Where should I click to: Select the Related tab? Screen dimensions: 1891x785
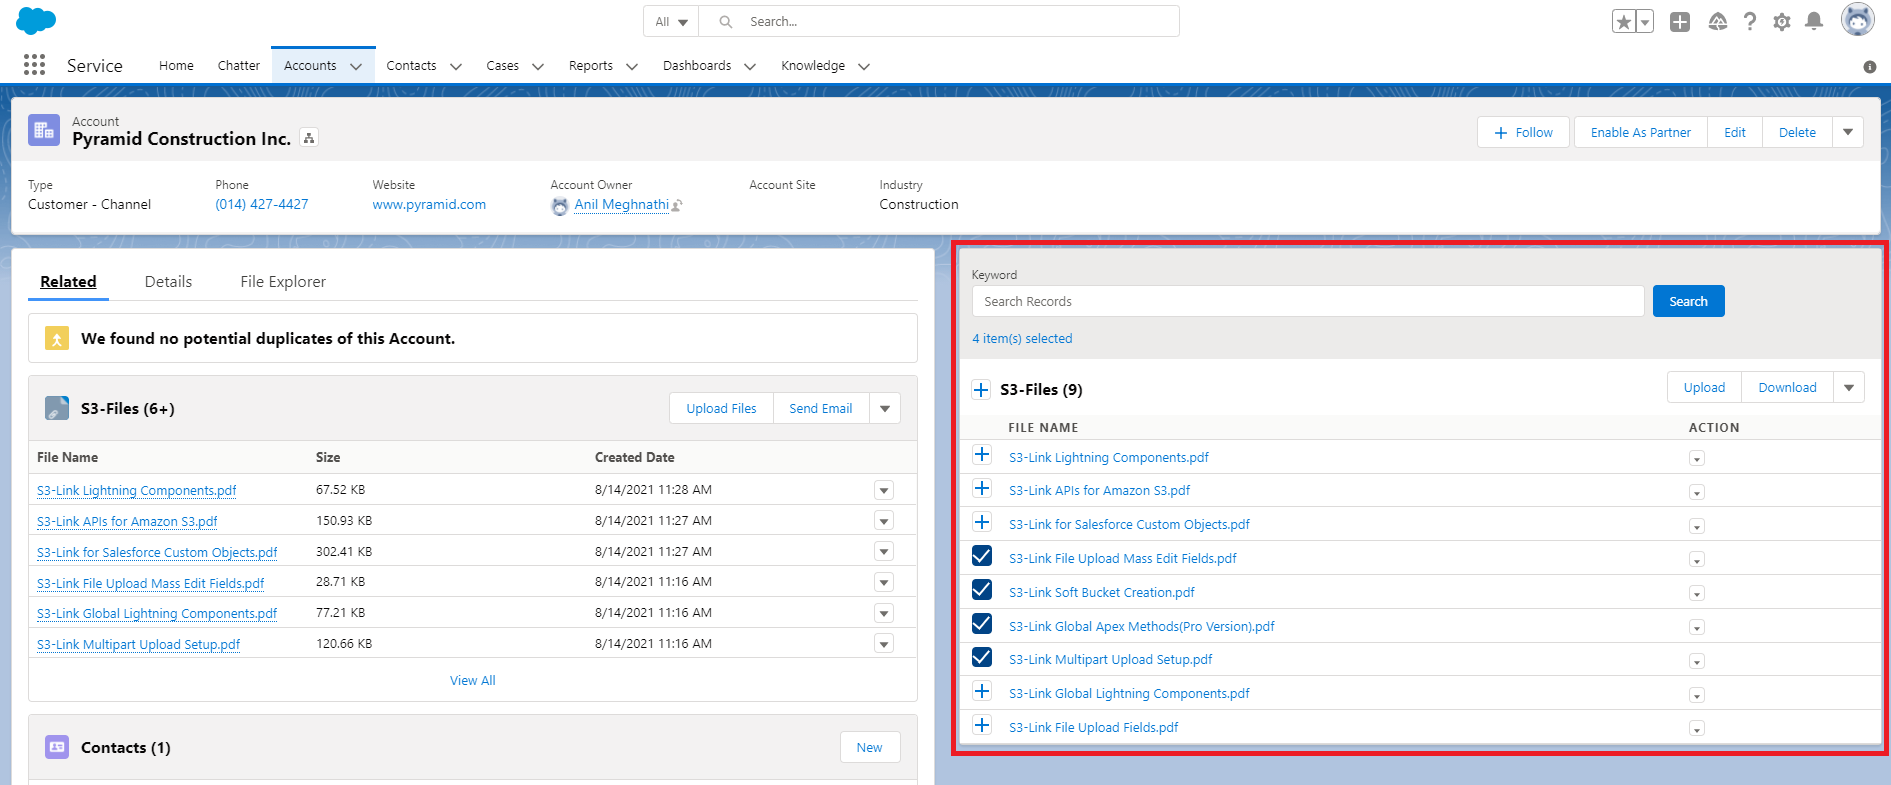[68, 282]
